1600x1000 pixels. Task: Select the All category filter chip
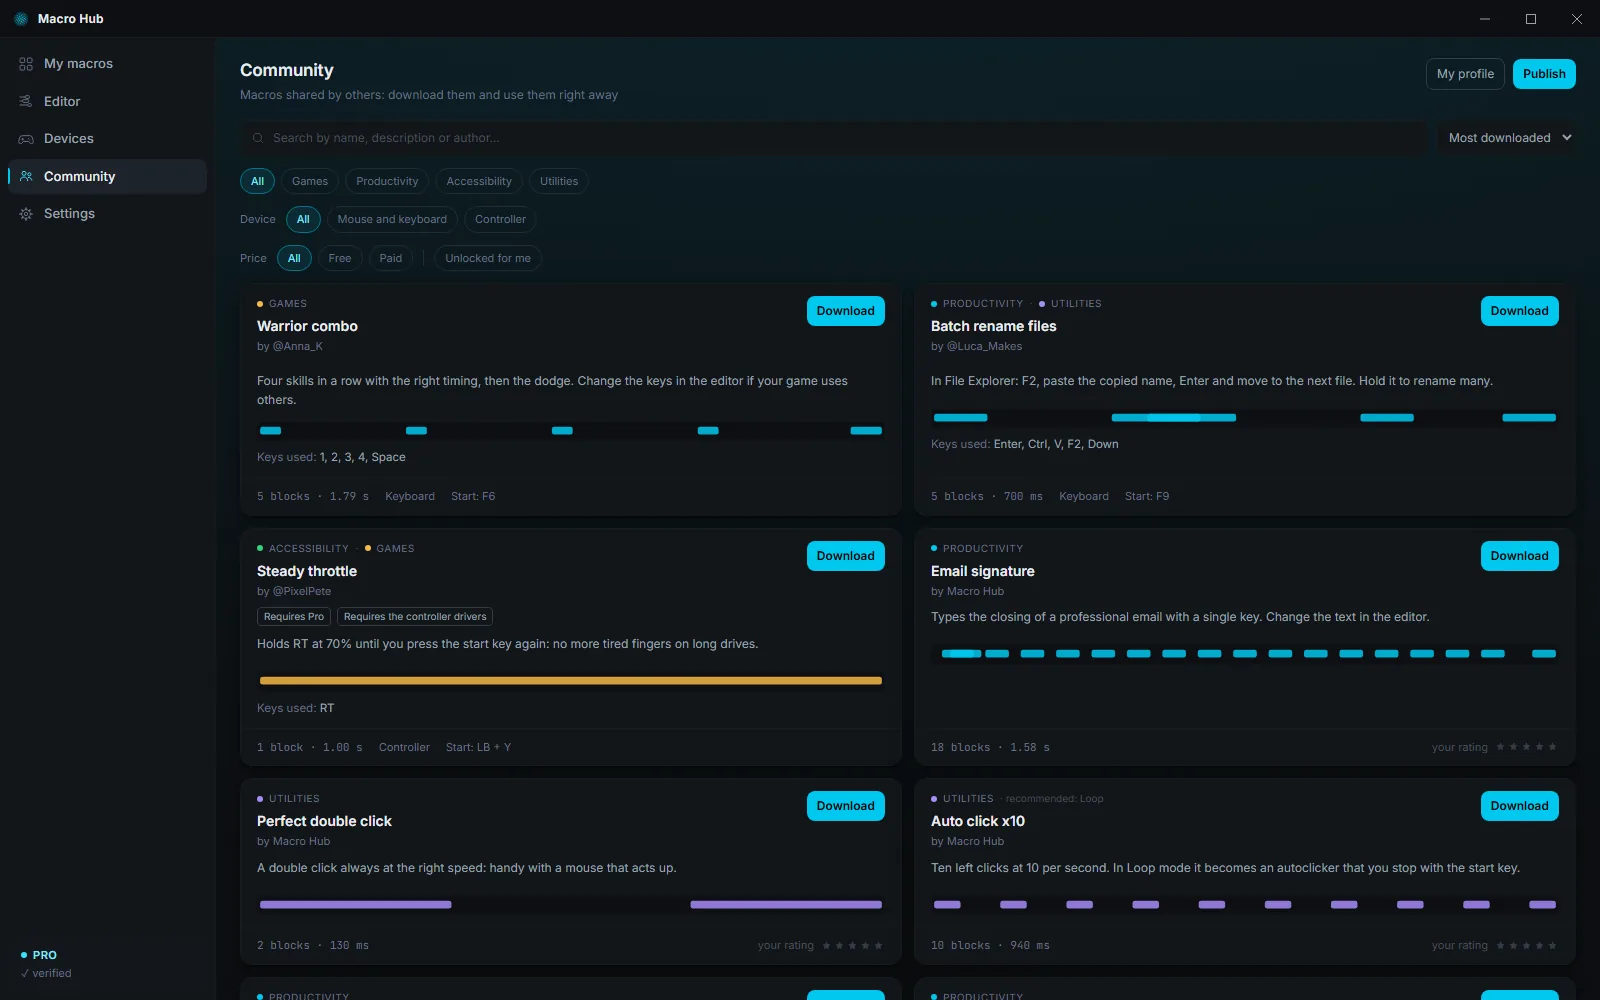coord(257,181)
